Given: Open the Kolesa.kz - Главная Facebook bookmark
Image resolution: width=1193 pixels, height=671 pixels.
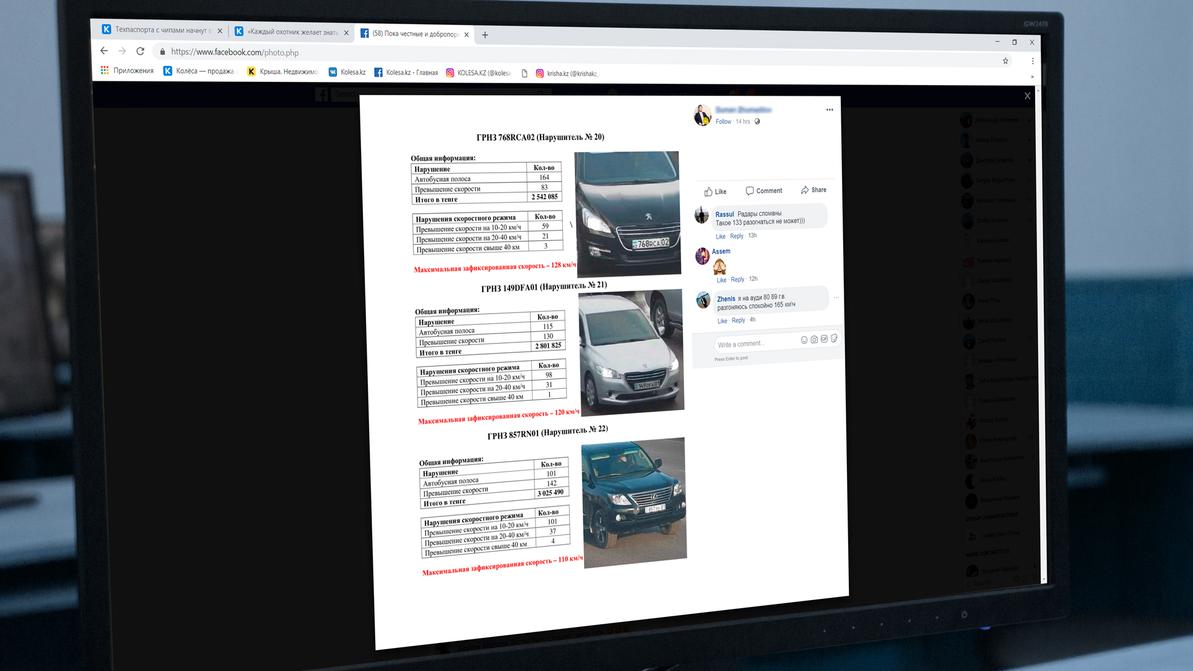Looking at the screenshot, I should 406,72.
